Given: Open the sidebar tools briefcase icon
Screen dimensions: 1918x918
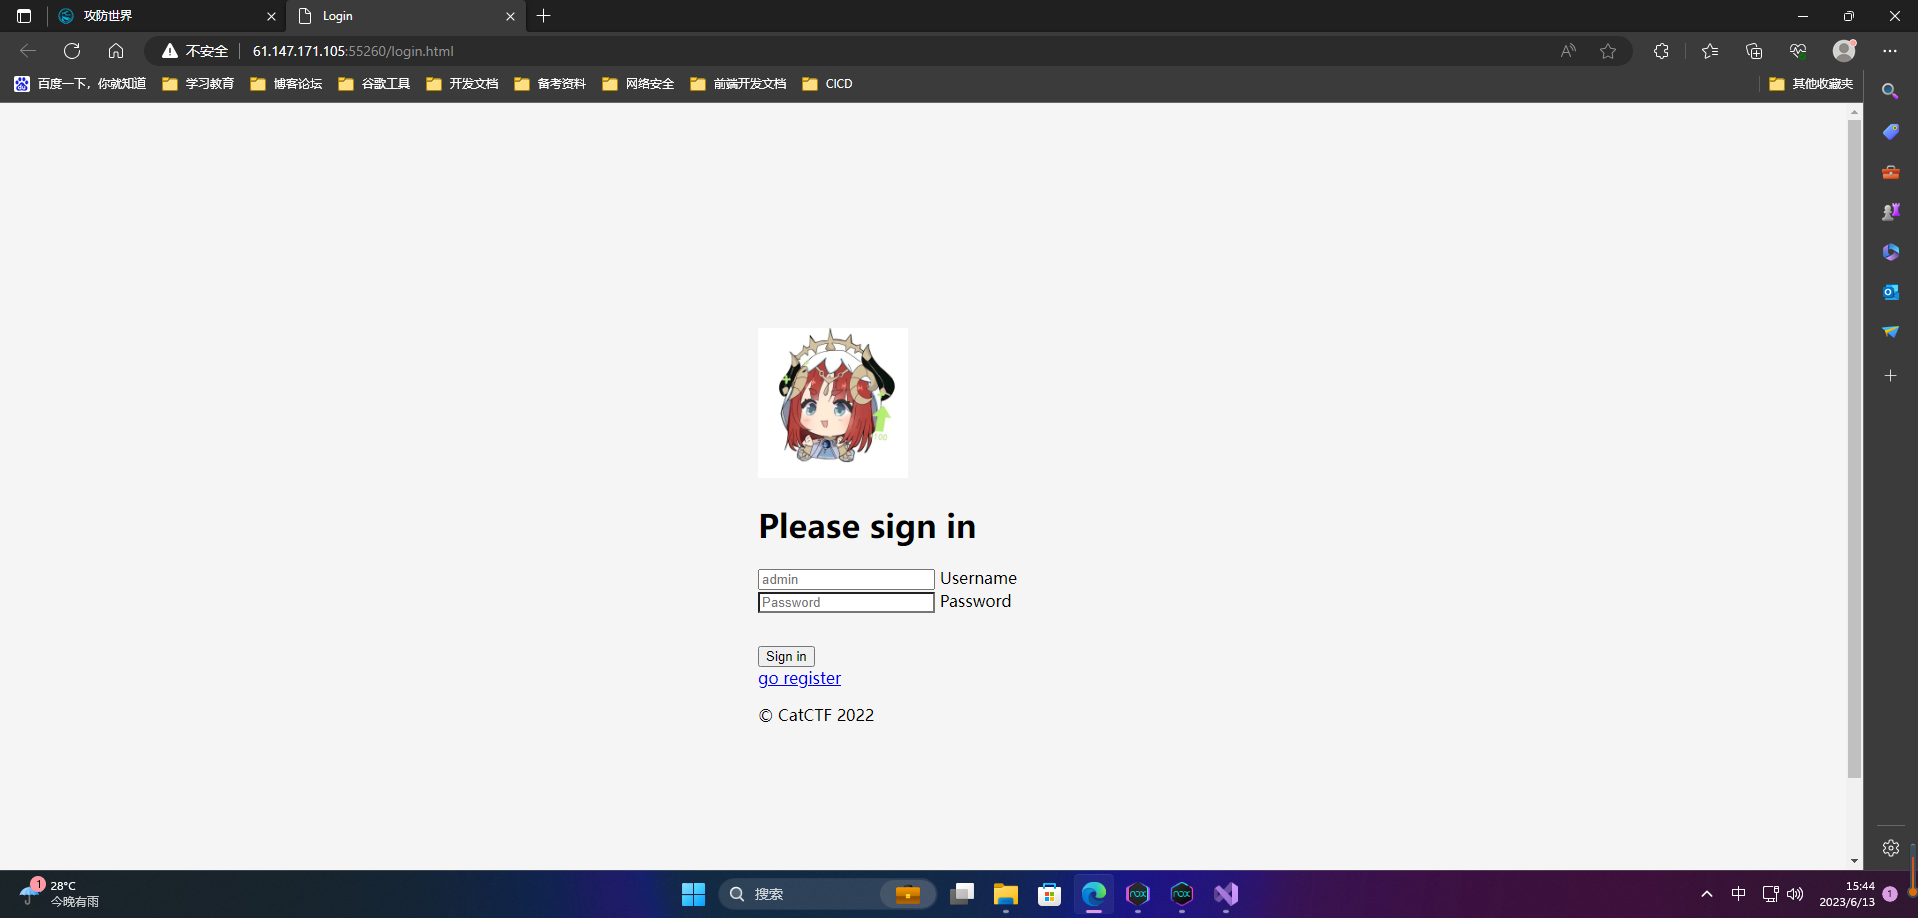Looking at the screenshot, I should pos(1890,172).
